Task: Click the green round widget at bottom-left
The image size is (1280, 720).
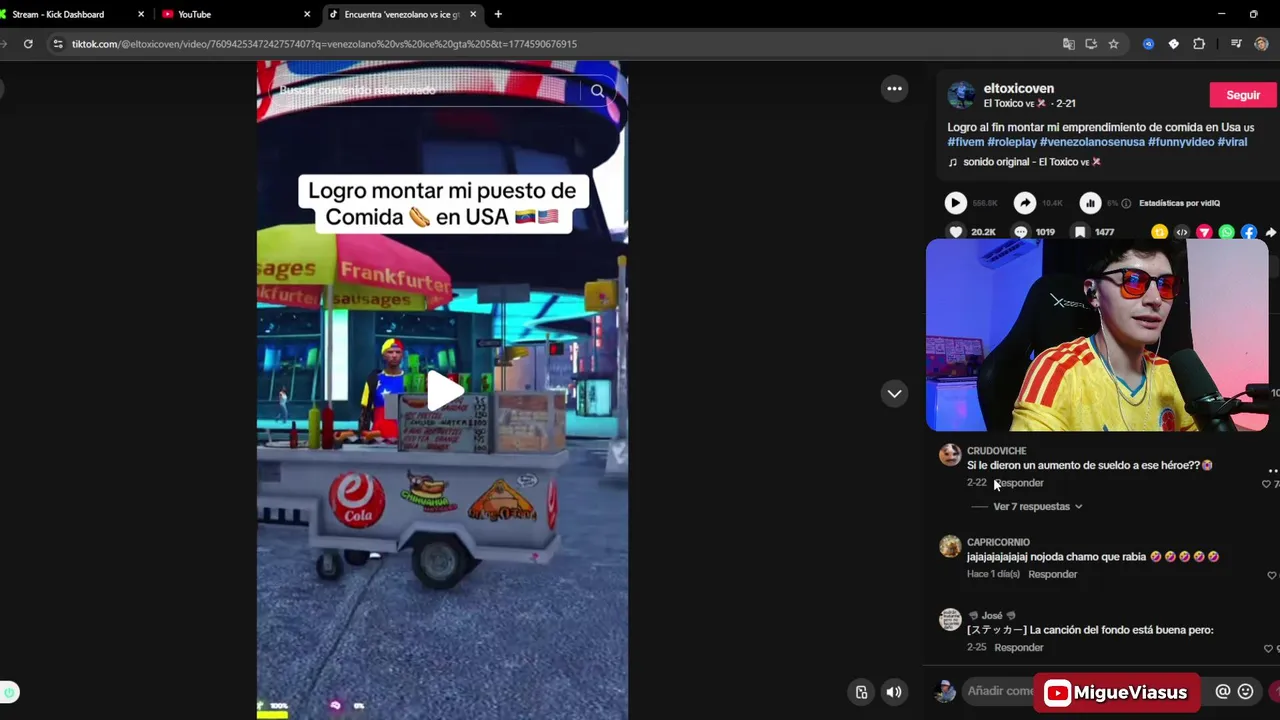Action: point(9,692)
